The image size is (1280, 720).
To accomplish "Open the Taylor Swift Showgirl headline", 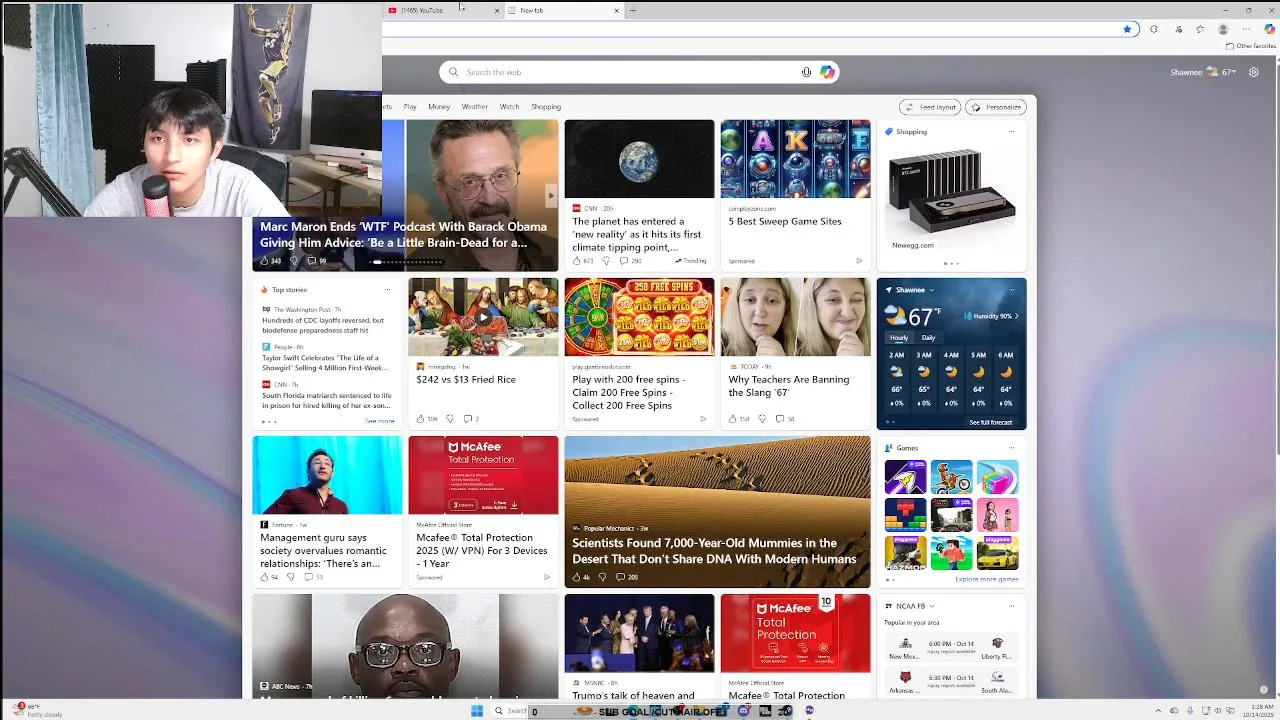I will pyautogui.click(x=326, y=363).
